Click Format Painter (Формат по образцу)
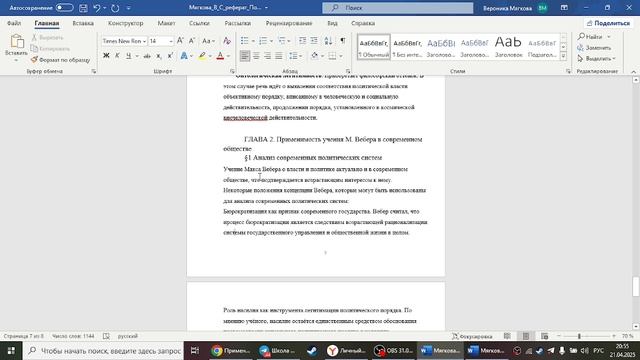The width and height of the screenshot is (640, 360). tap(60, 60)
